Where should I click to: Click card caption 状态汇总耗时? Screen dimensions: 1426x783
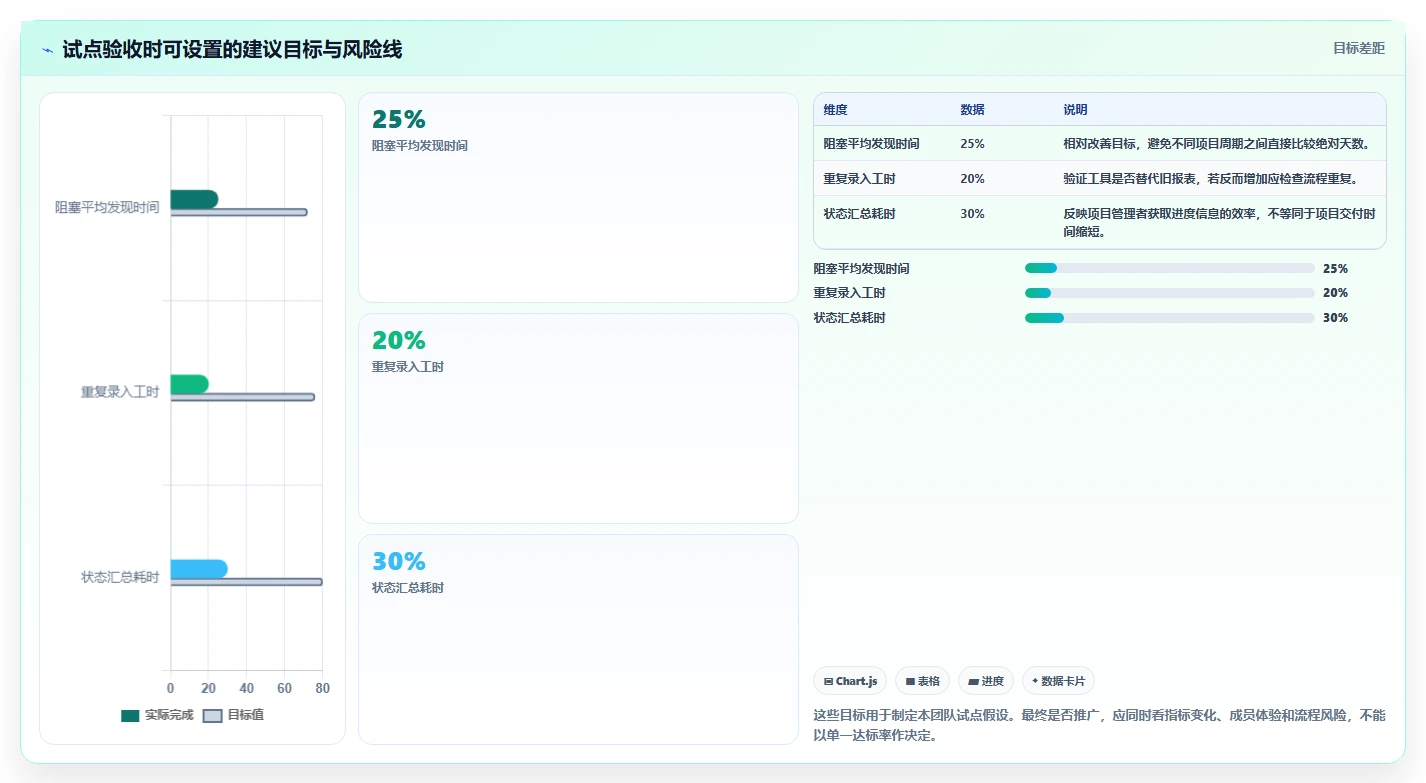click(x=408, y=588)
